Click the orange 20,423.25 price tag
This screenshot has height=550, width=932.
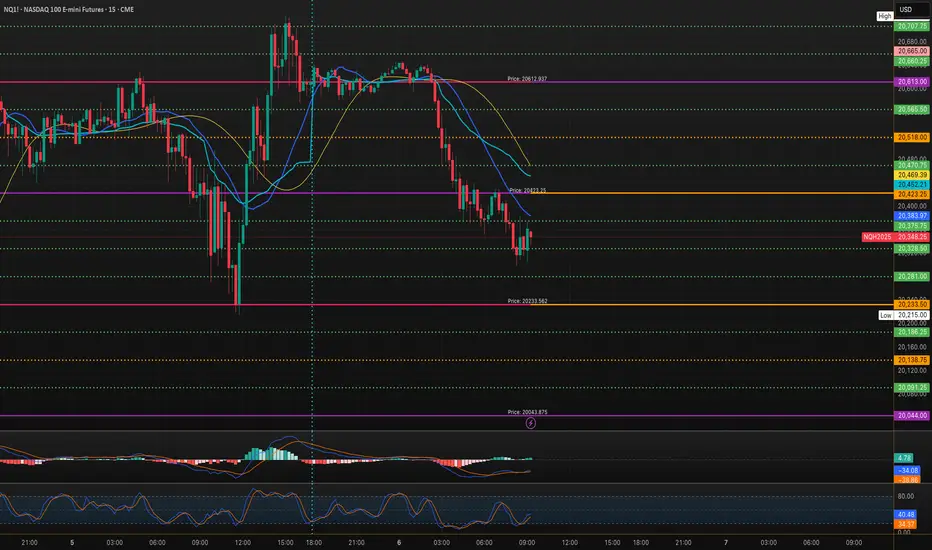pos(912,194)
